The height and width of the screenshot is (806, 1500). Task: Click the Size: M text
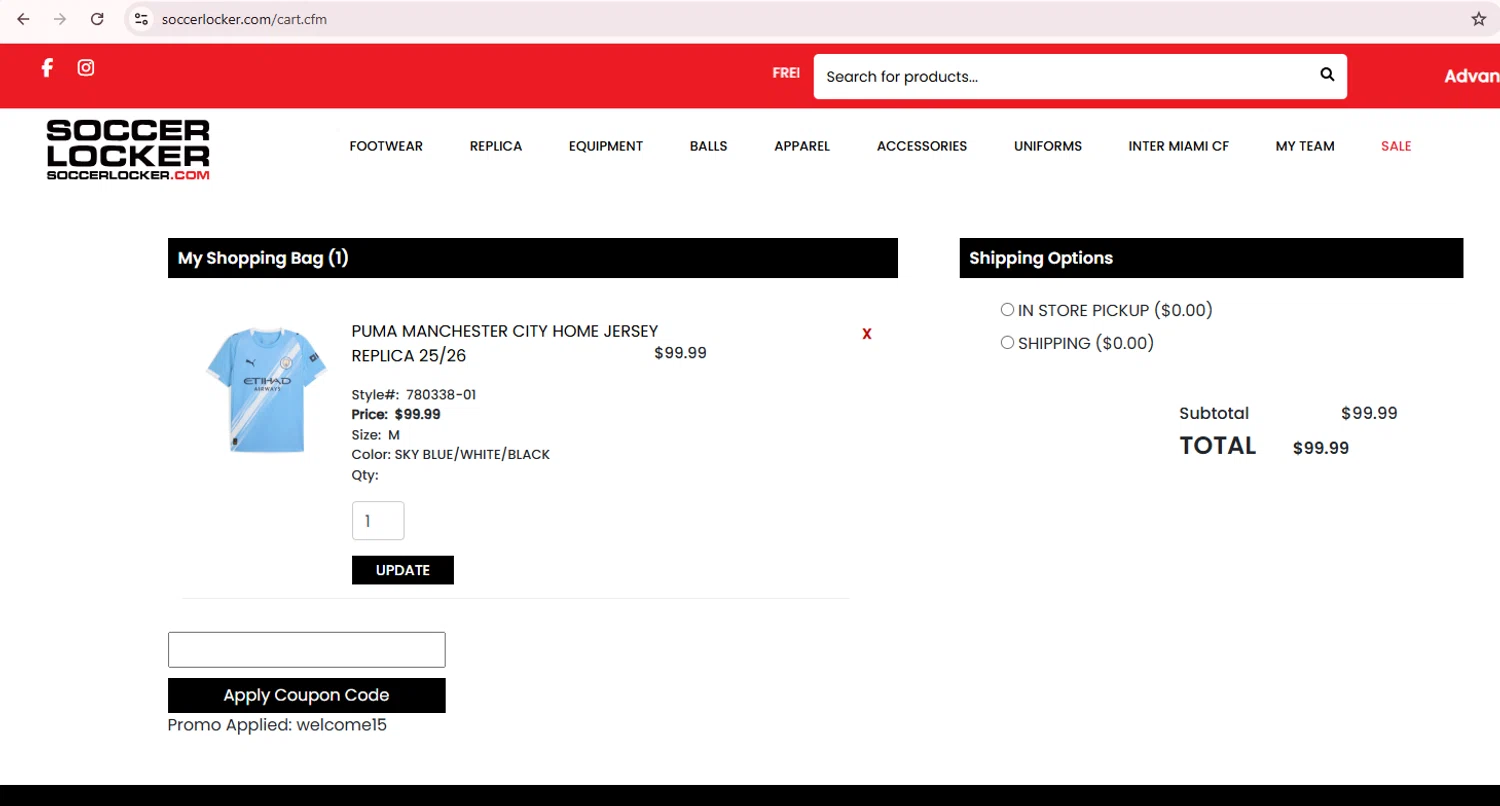[376, 435]
